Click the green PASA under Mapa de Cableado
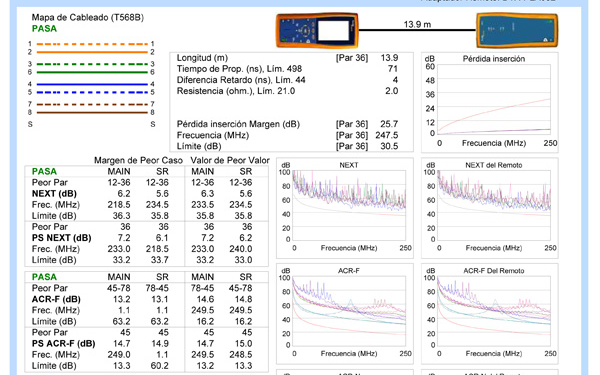This screenshot has width=600, height=375. pos(44,29)
